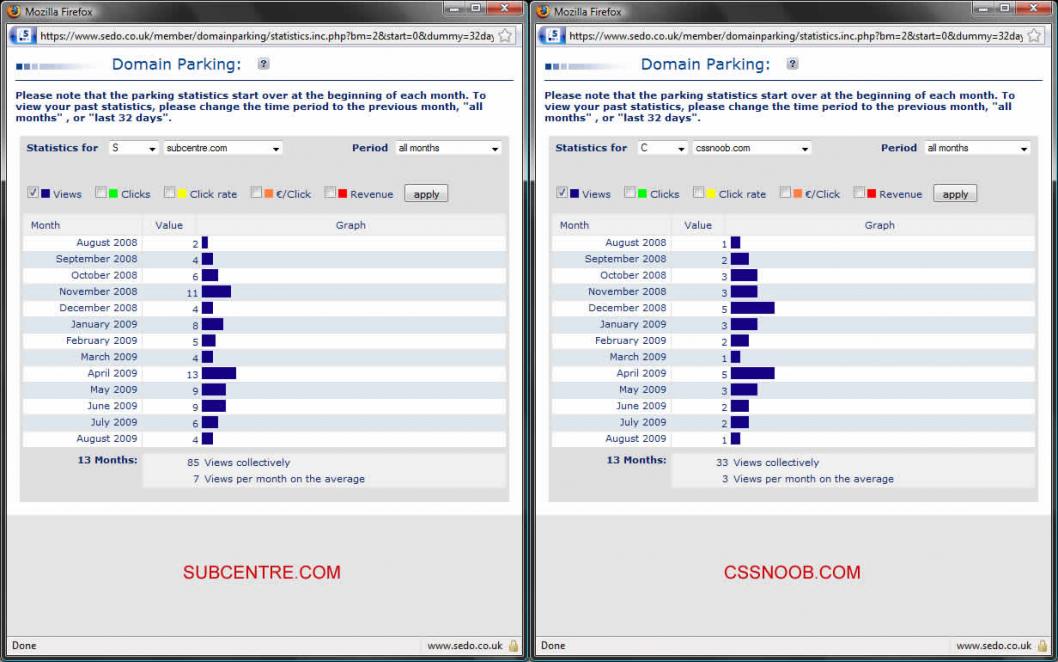Click the 'Statistics for' label in the cssnoob.com window
This screenshot has width=1058, height=662.
point(591,148)
